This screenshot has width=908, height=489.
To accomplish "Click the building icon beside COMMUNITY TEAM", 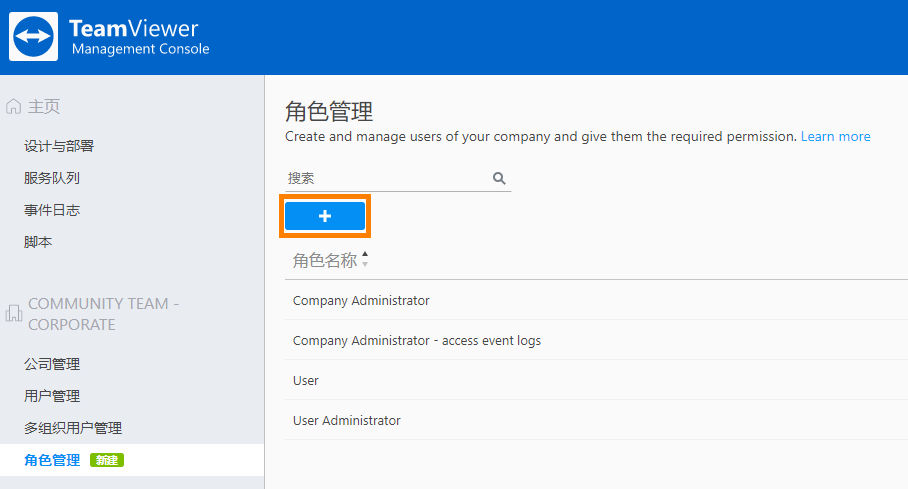I will (x=13, y=313).
